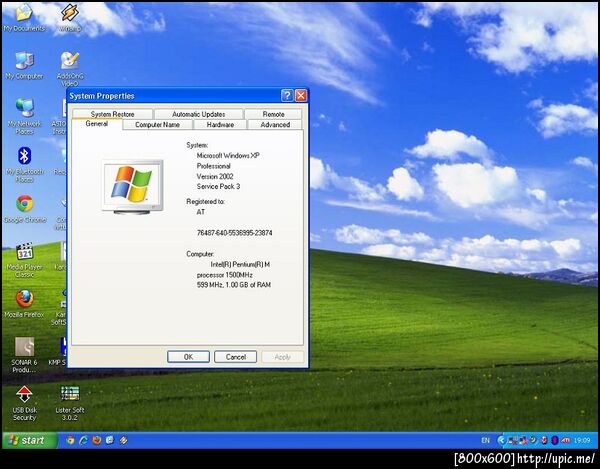Click the EN language indicator
This screenshot has width=600, height=469.
[x=485, y=440]
